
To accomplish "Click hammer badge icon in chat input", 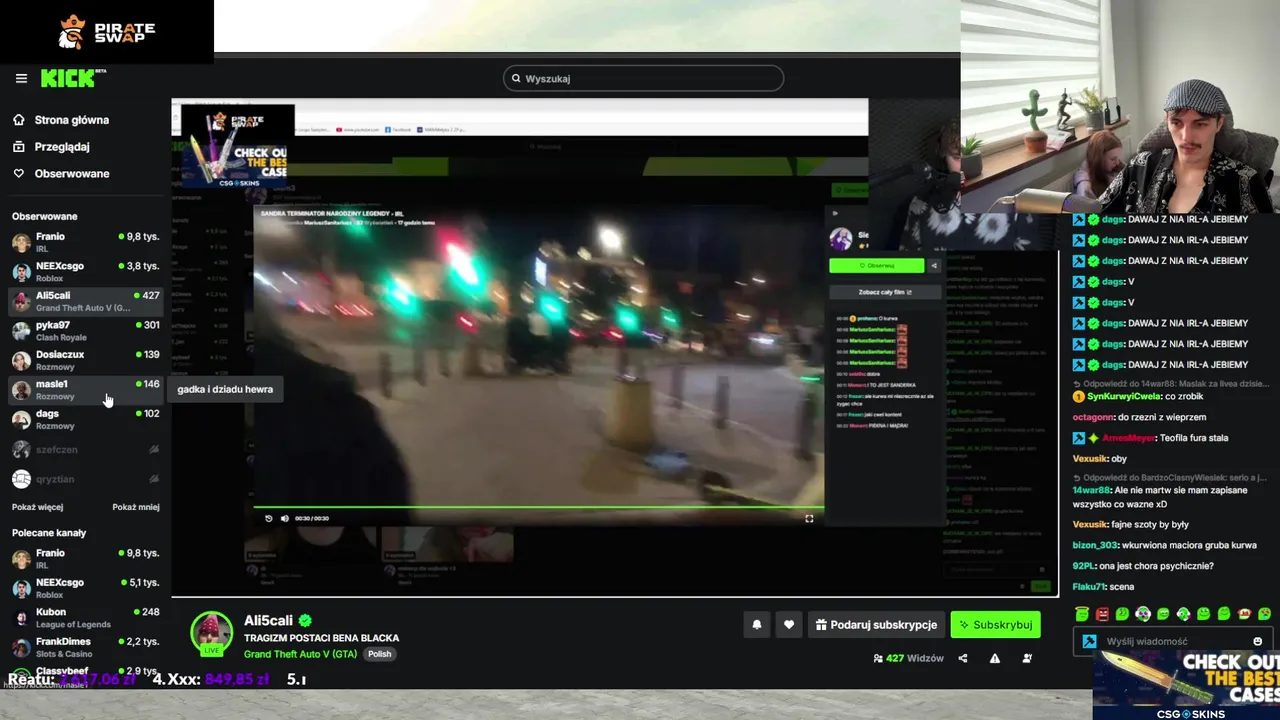I will [x=1089, y=641].
